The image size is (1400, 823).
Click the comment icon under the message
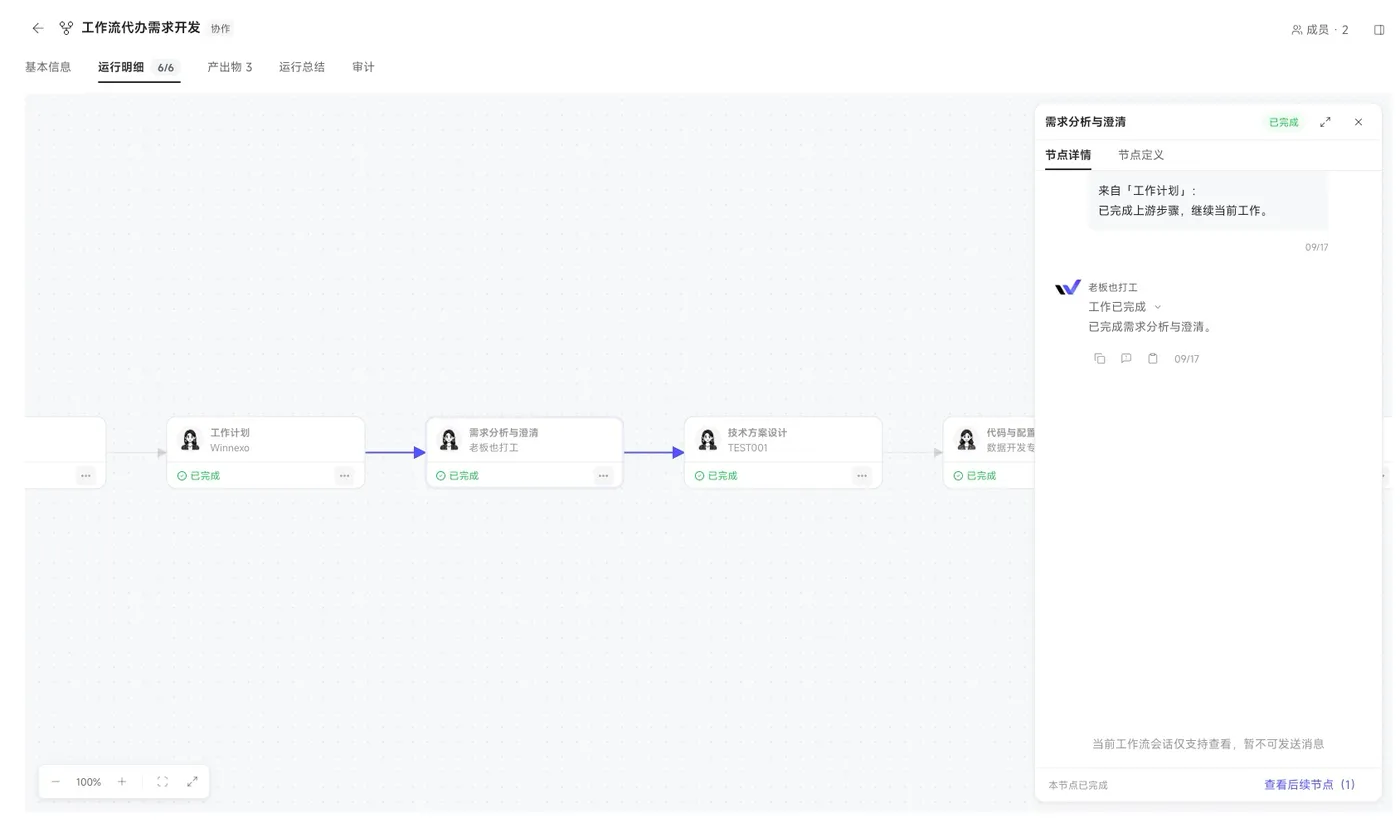pos(1126,359)
